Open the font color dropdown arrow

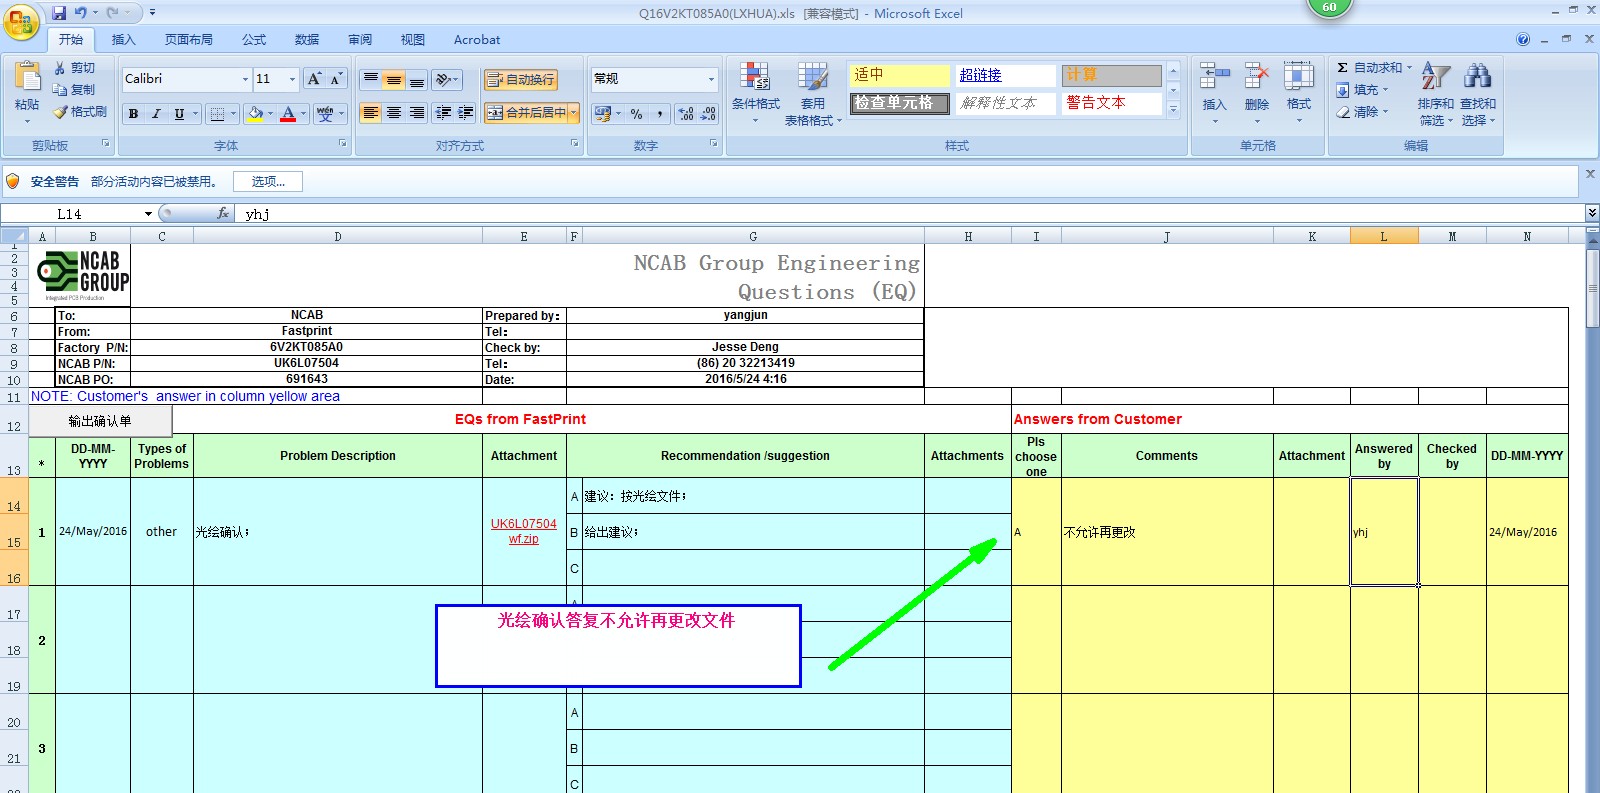303,114
